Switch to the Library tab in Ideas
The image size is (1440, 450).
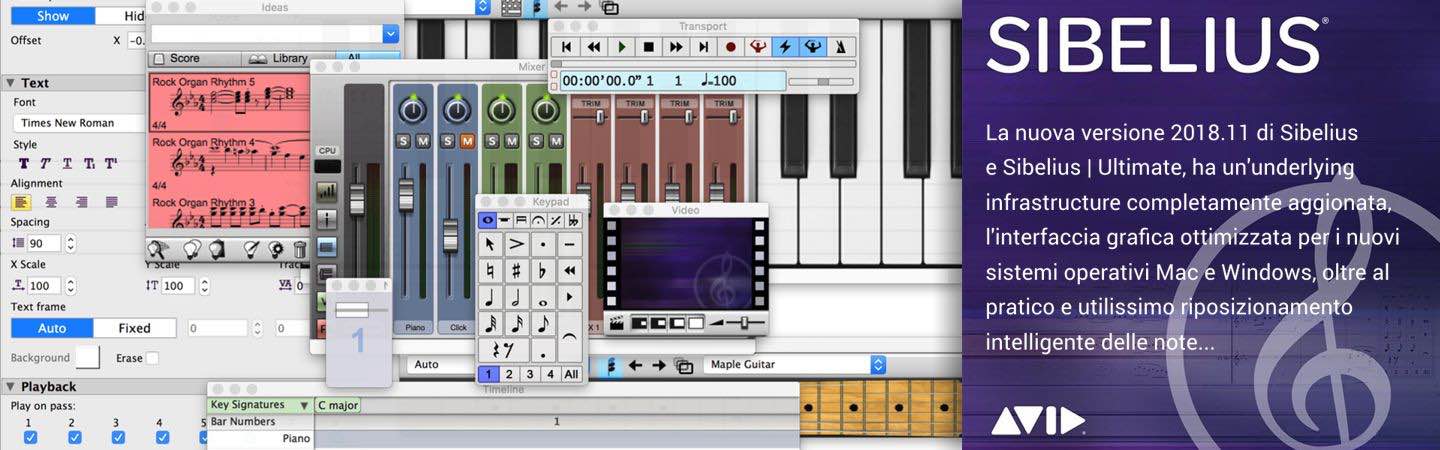289,59
